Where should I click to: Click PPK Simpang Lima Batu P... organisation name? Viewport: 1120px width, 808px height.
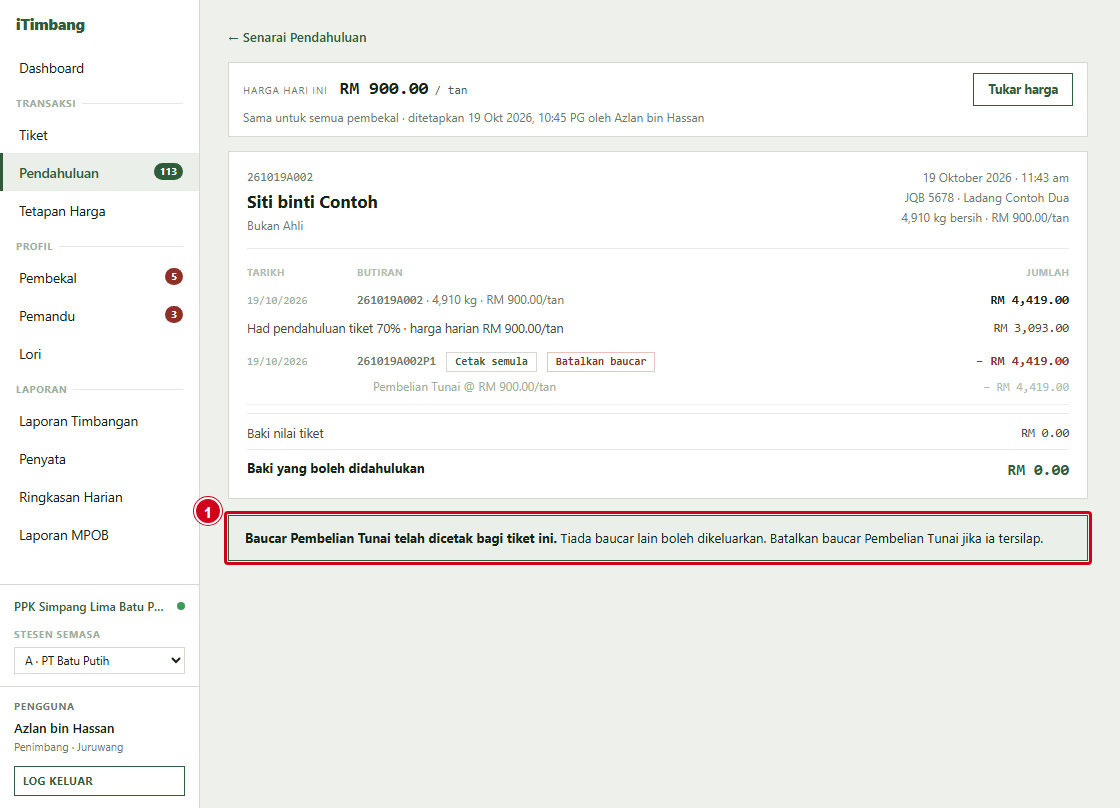click(89, 607)
